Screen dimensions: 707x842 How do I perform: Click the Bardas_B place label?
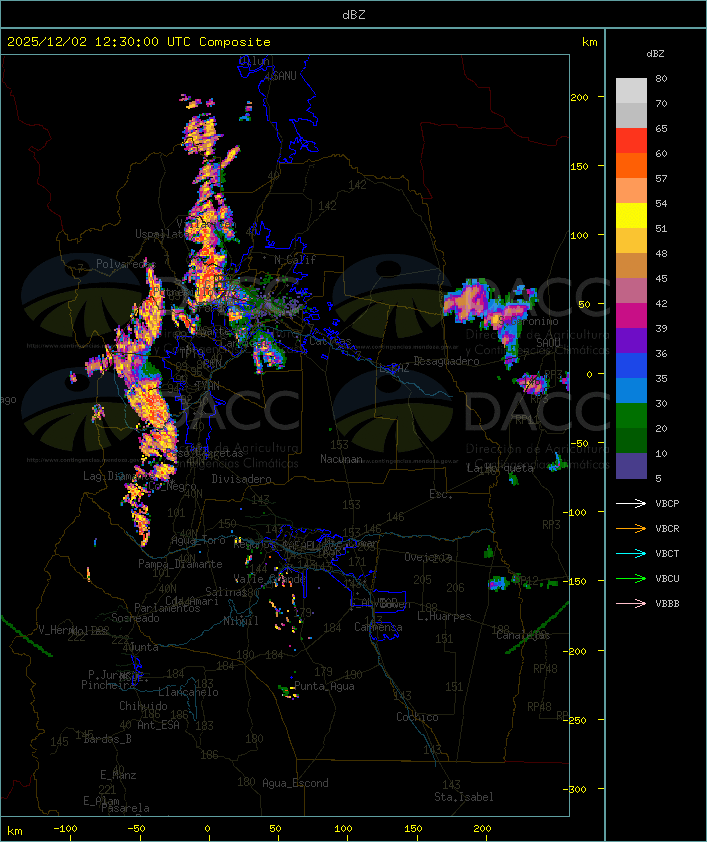point(108,739)
